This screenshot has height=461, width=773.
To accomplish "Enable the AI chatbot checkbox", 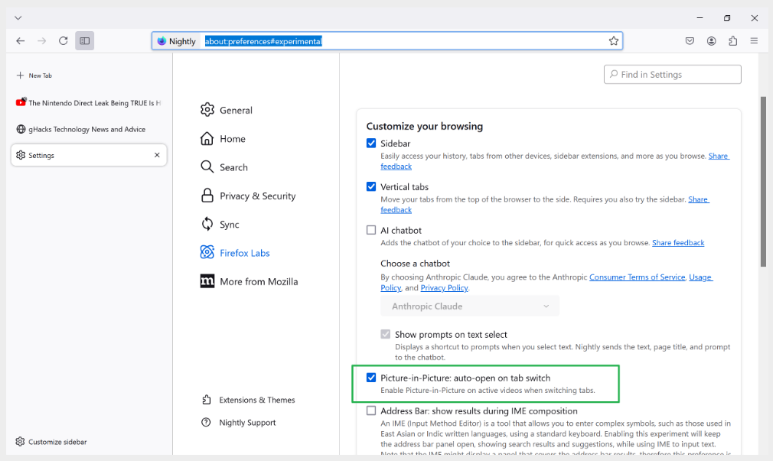I will (371, 230).
